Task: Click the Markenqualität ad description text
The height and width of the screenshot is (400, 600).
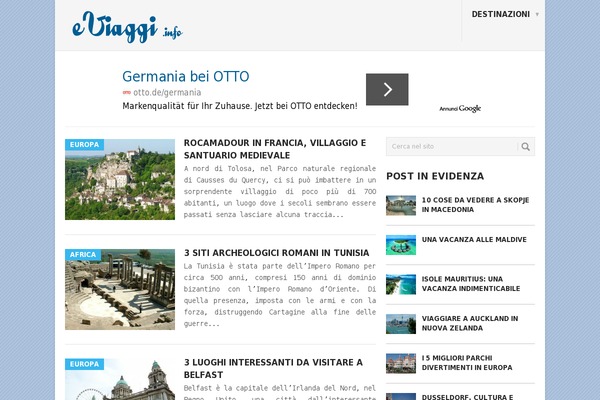Action: click(x=240, y=106)
